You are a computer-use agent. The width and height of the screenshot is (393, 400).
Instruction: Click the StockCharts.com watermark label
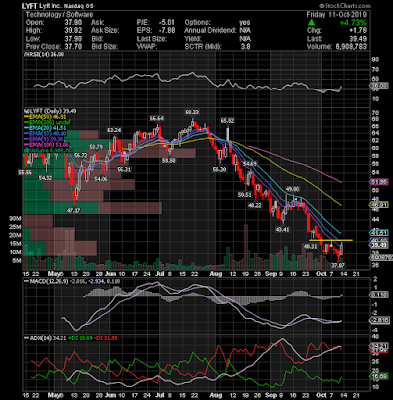[x=345, y=6]
